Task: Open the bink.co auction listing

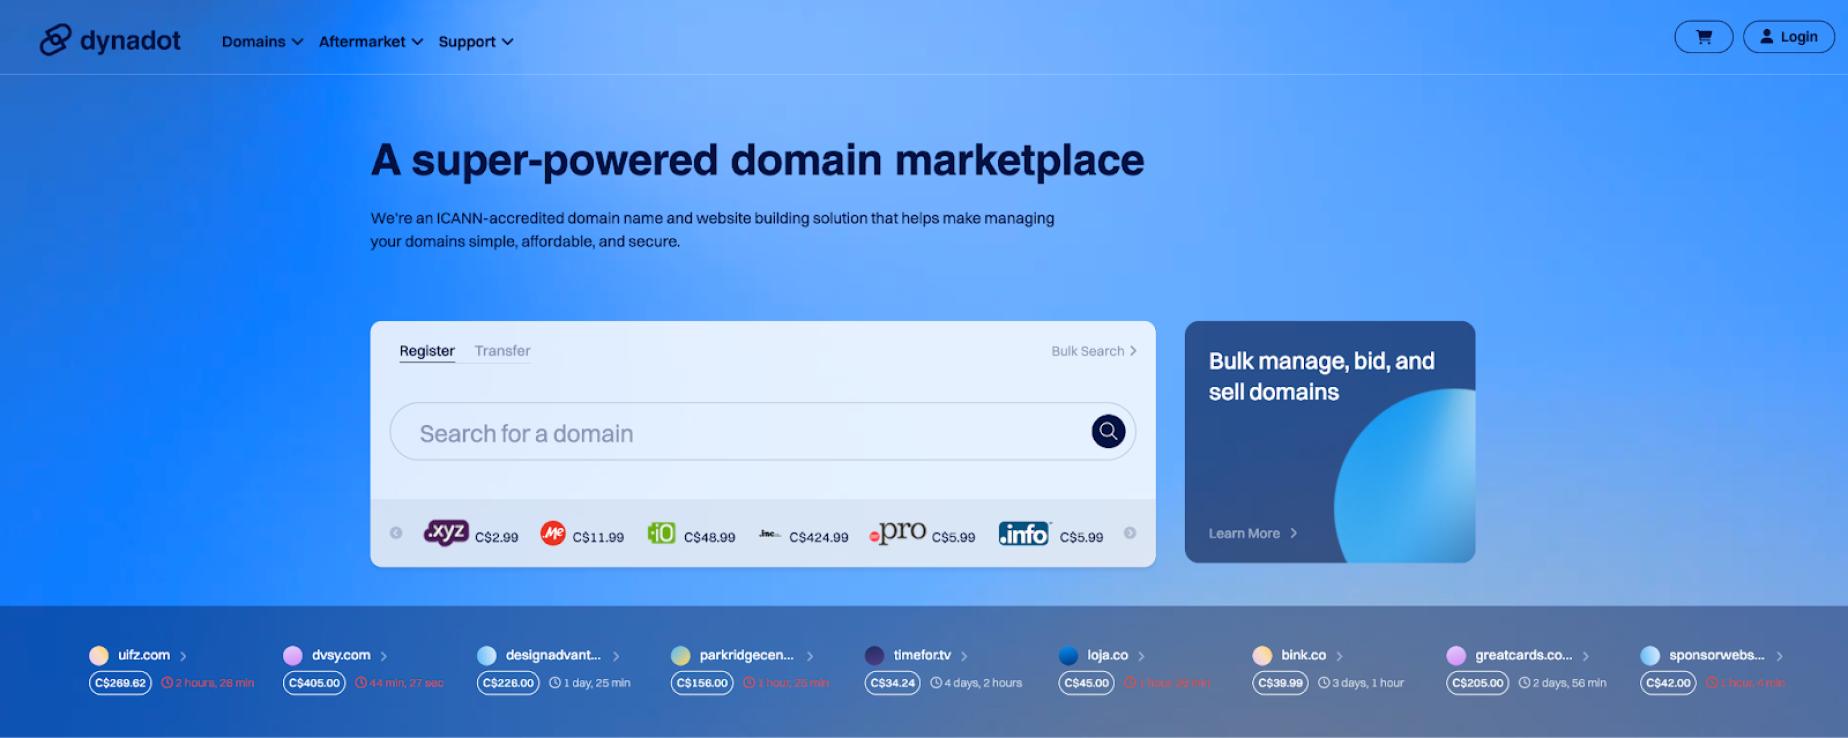Action: 1303,655
